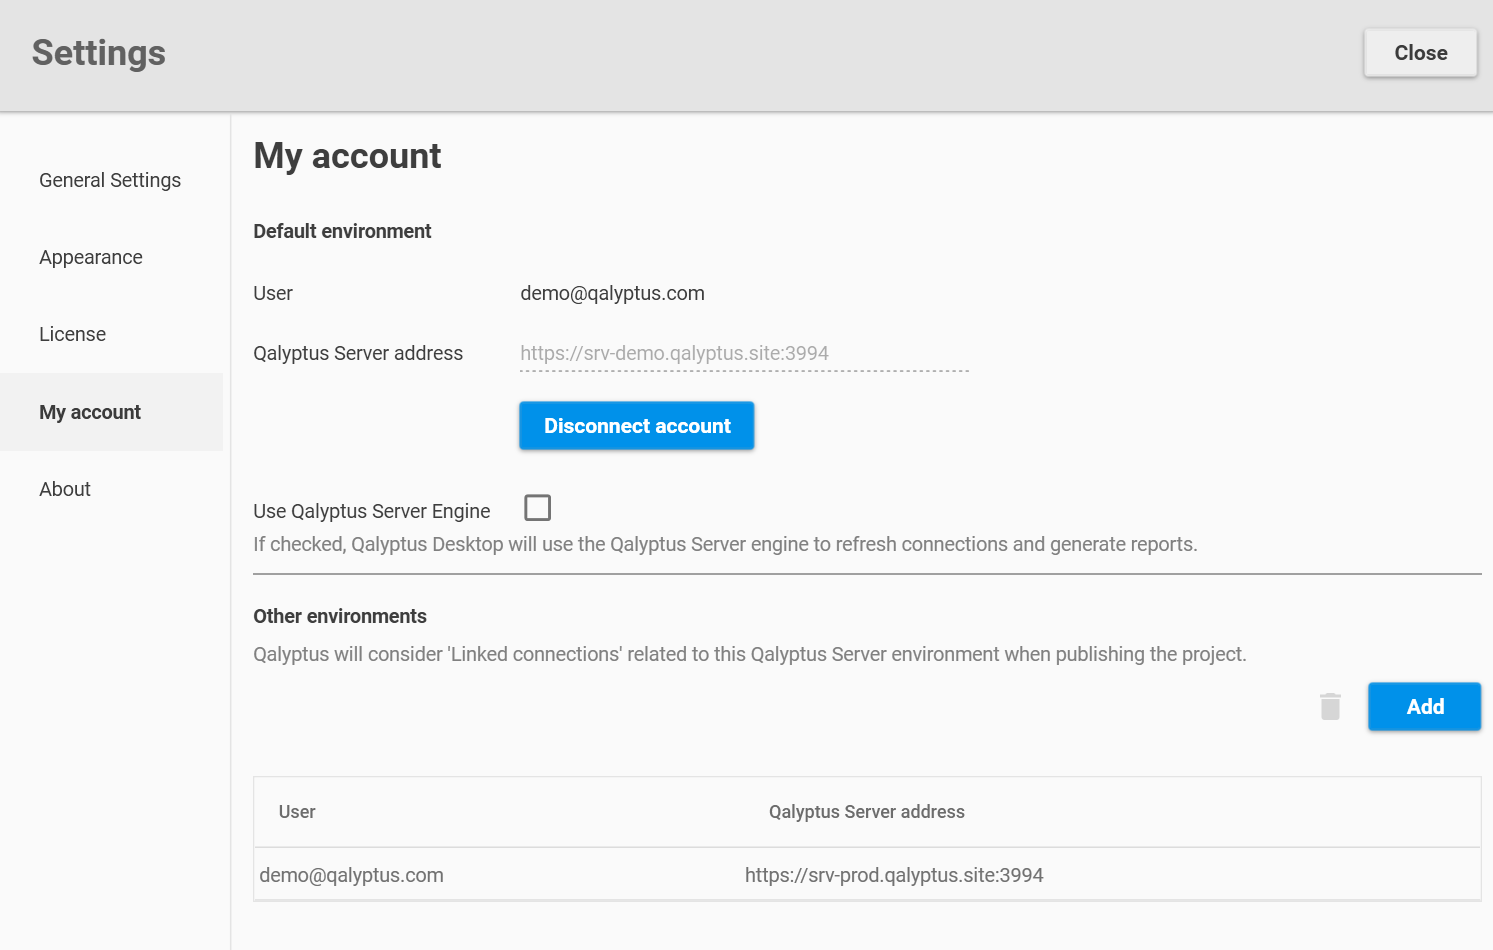Click the User column header
The width and height of the screenshot is (1493, 950).
click(297, 811)
